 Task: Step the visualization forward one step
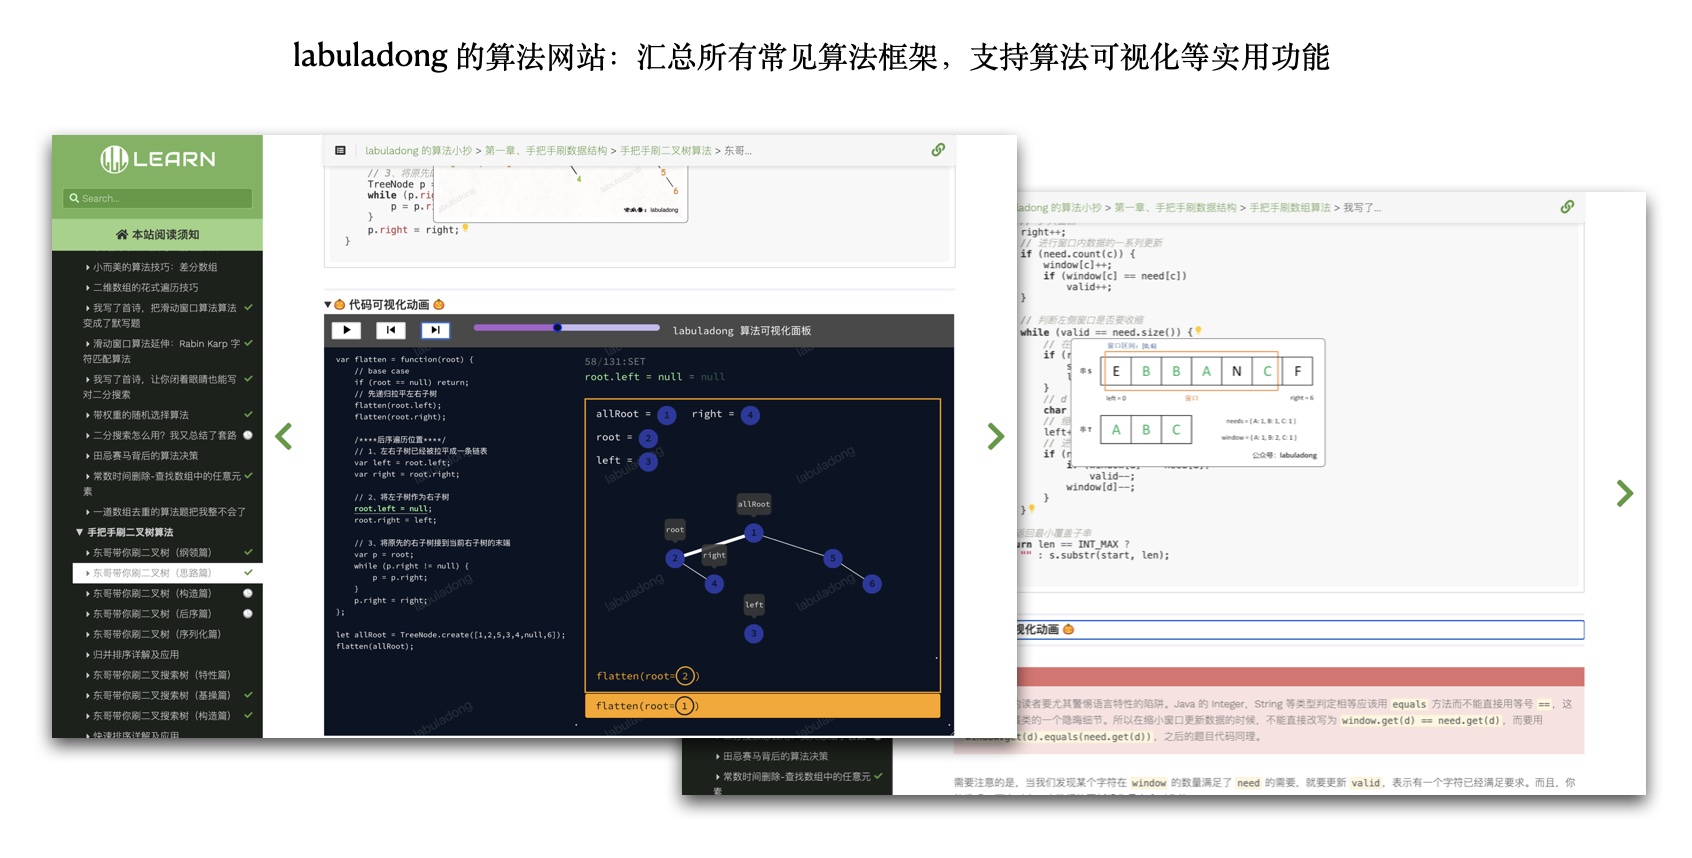click(x=435, y=330)
